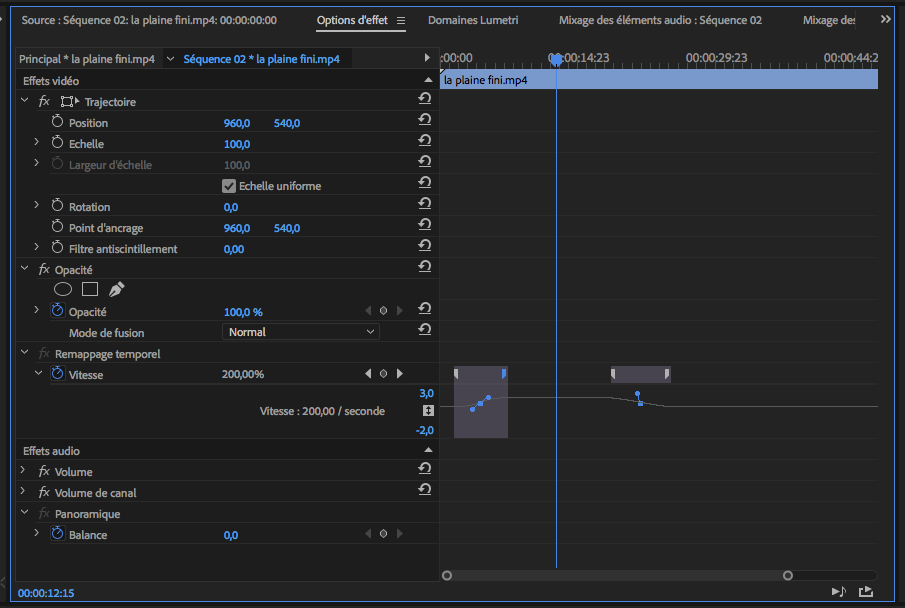Switch to Domaines Lumetri tab

473,20
